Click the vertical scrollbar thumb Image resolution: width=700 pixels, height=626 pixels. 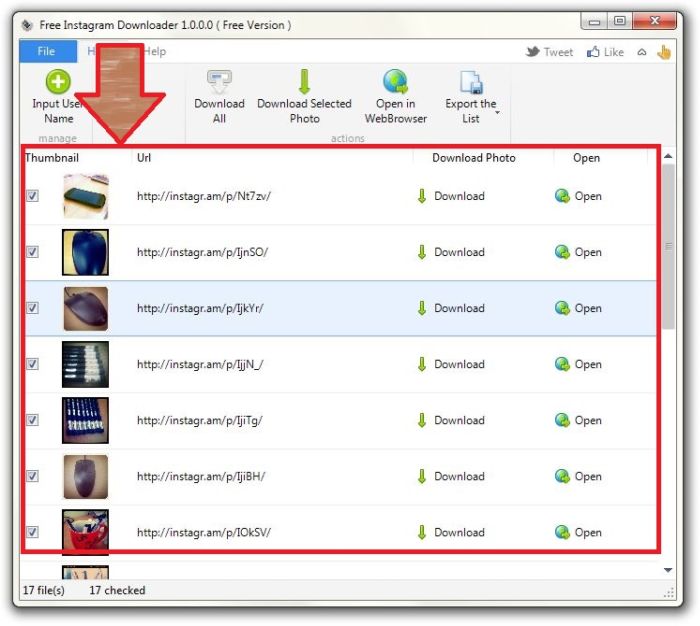668,246
